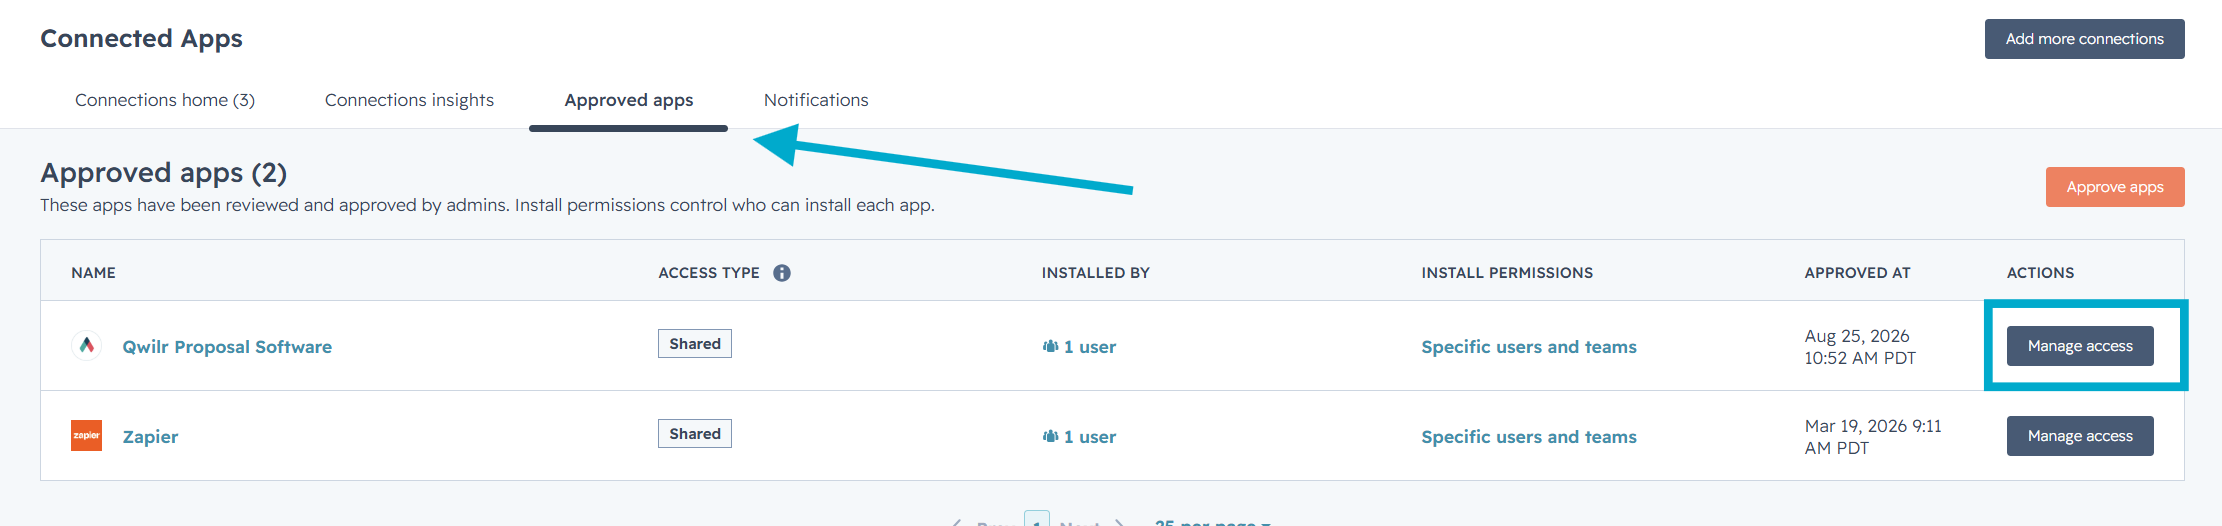Open the Notifications tab
Viewport: 2222px width, 526px height.
point(816,100)
